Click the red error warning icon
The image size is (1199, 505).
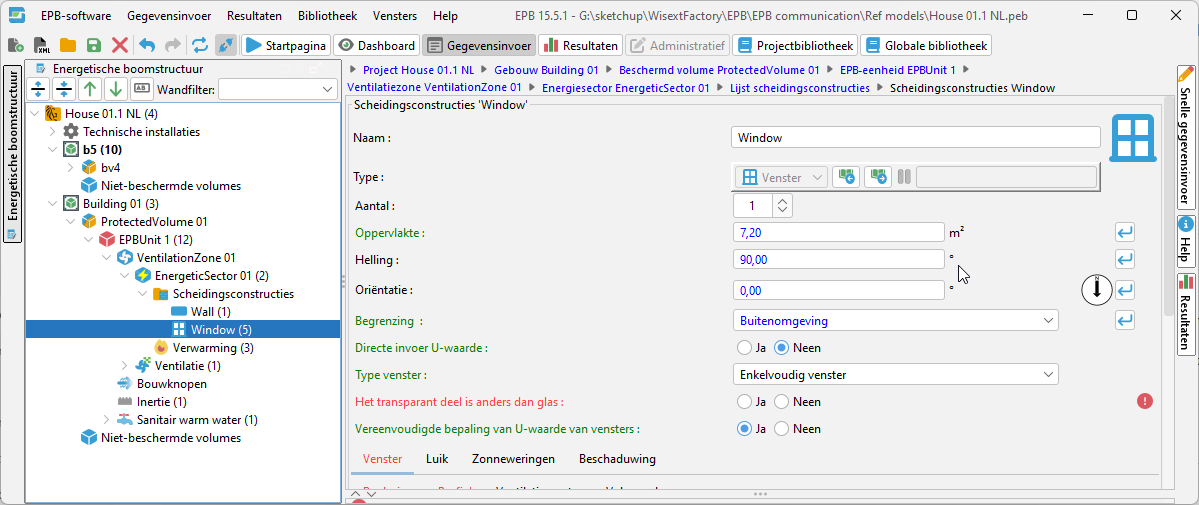pos(1145,401)
